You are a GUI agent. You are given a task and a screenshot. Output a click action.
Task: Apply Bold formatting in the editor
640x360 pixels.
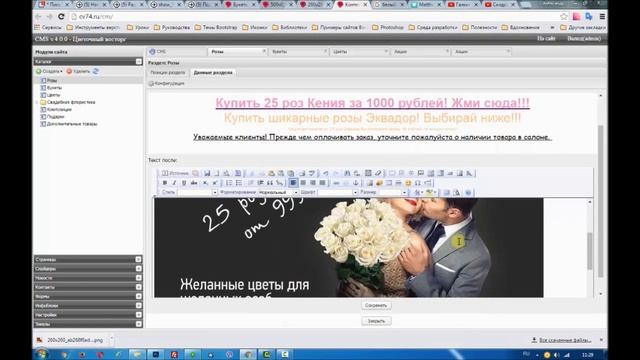[164, 182]
